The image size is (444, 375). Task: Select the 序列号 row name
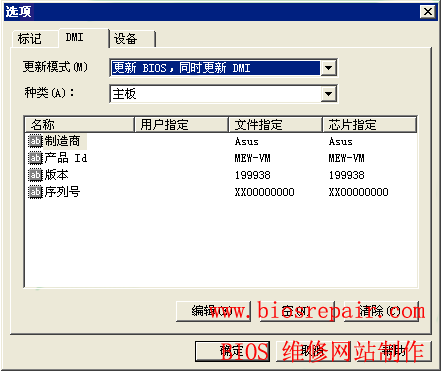point(62,192)
